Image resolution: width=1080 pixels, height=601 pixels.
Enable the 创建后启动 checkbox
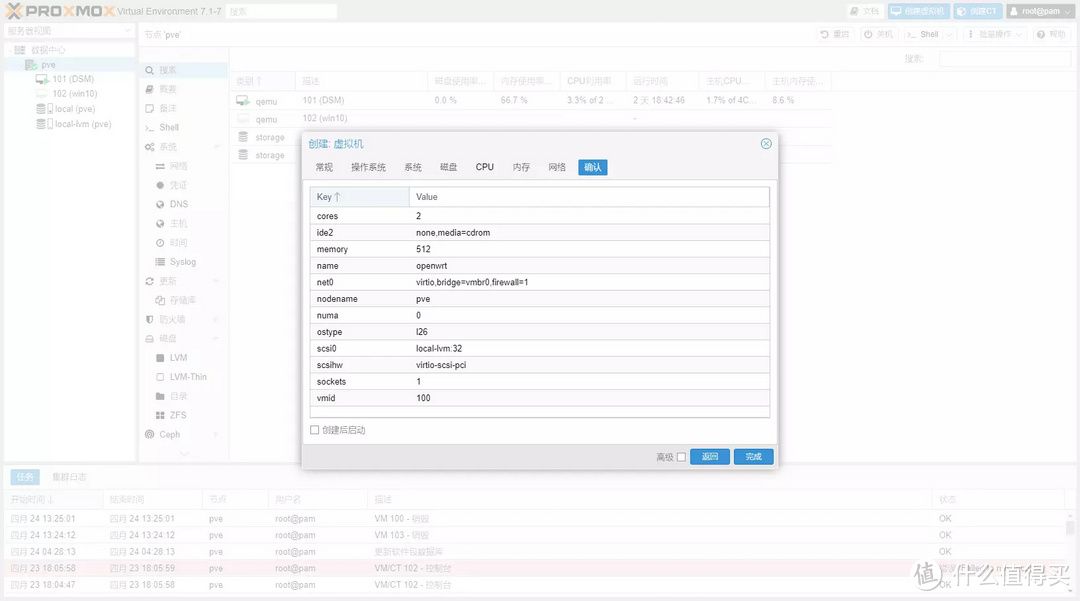pos(314,430)
